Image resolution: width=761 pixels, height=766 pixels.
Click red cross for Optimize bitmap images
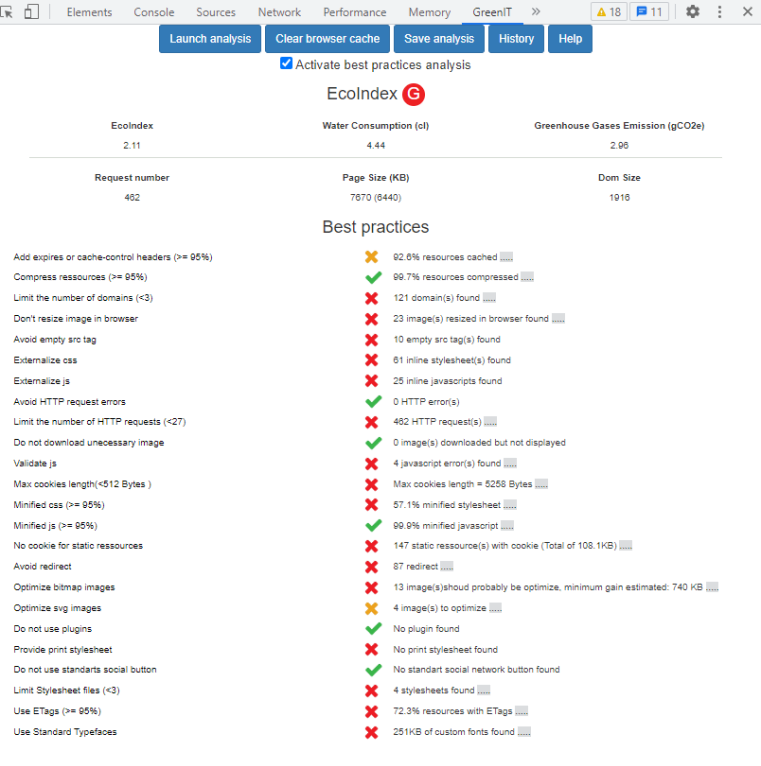coord(372,588)
